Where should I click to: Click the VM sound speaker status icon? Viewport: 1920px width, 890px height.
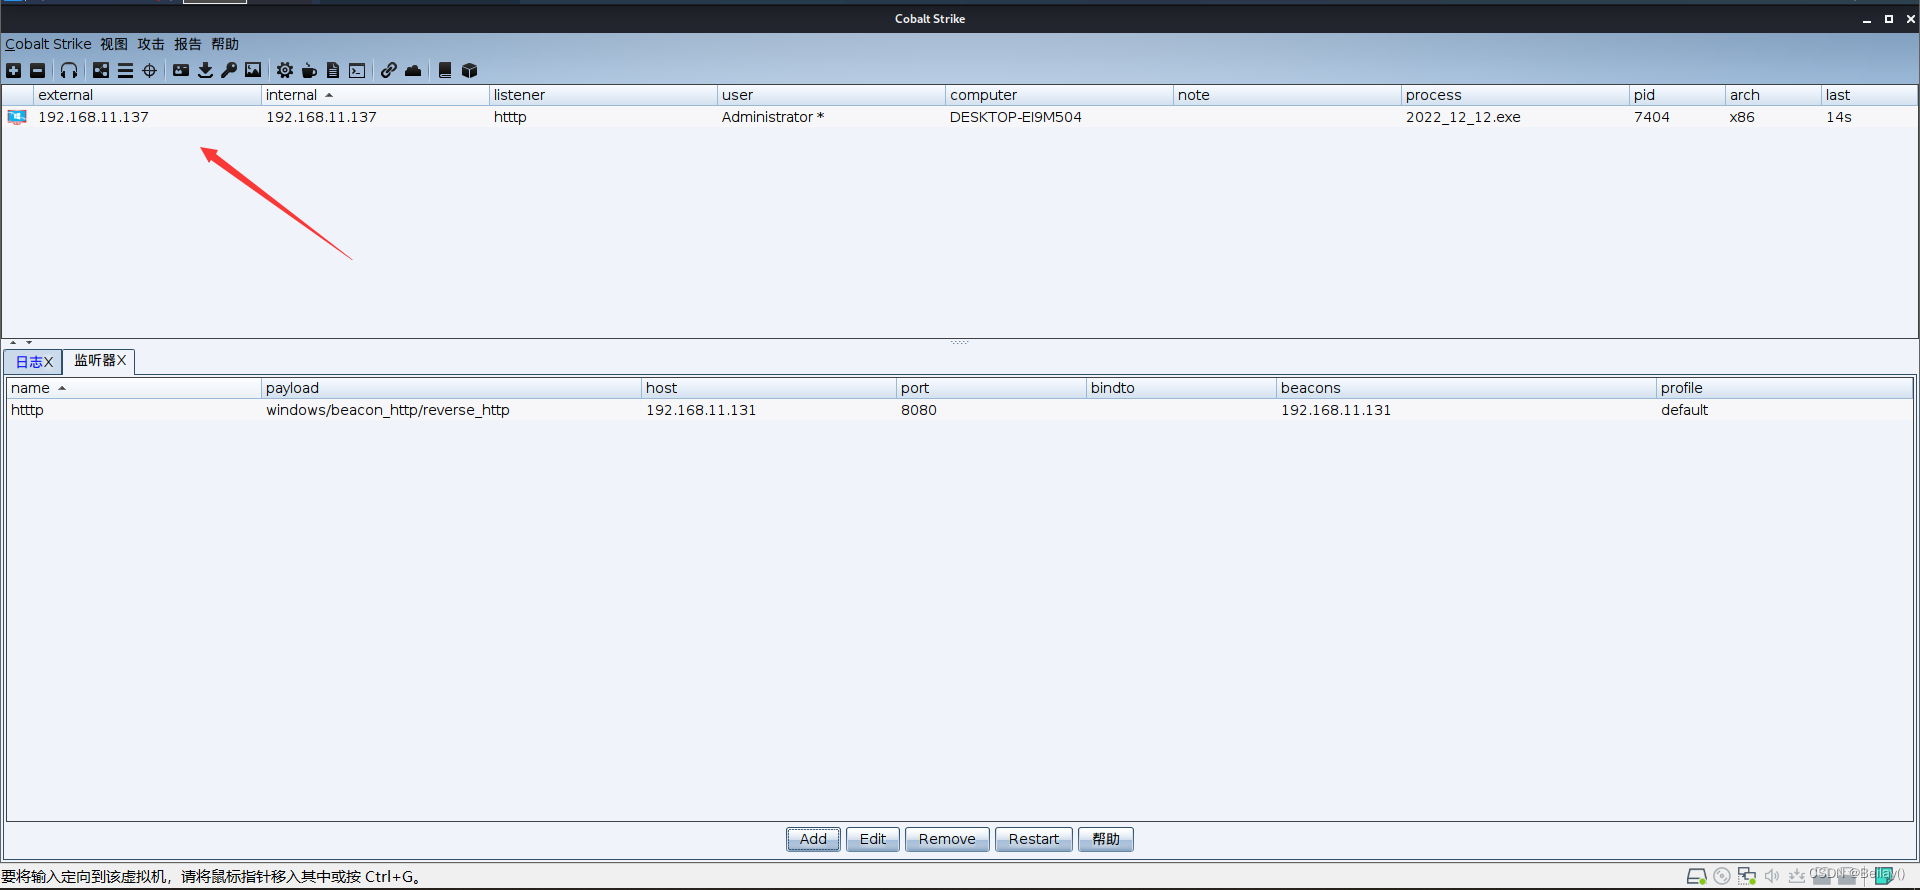1772,876
